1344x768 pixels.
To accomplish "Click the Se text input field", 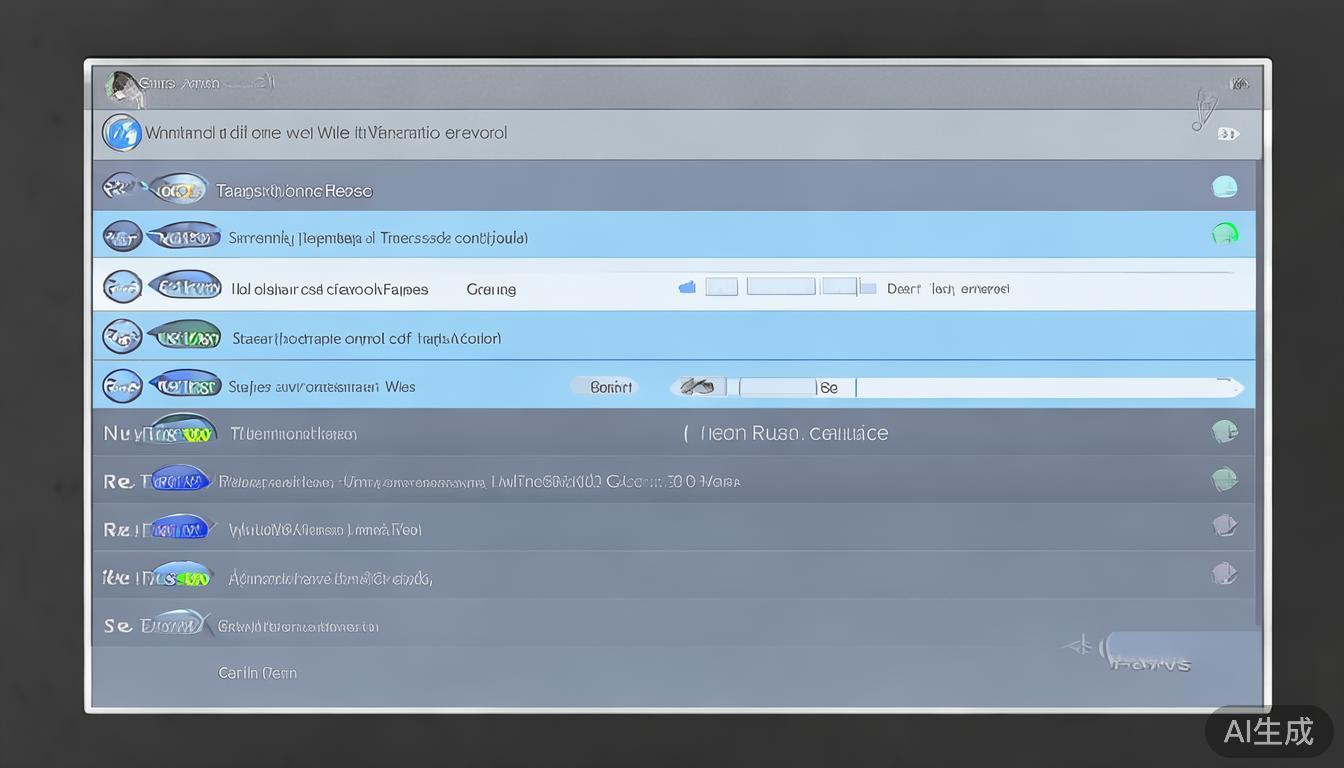I will point(1040,387).
